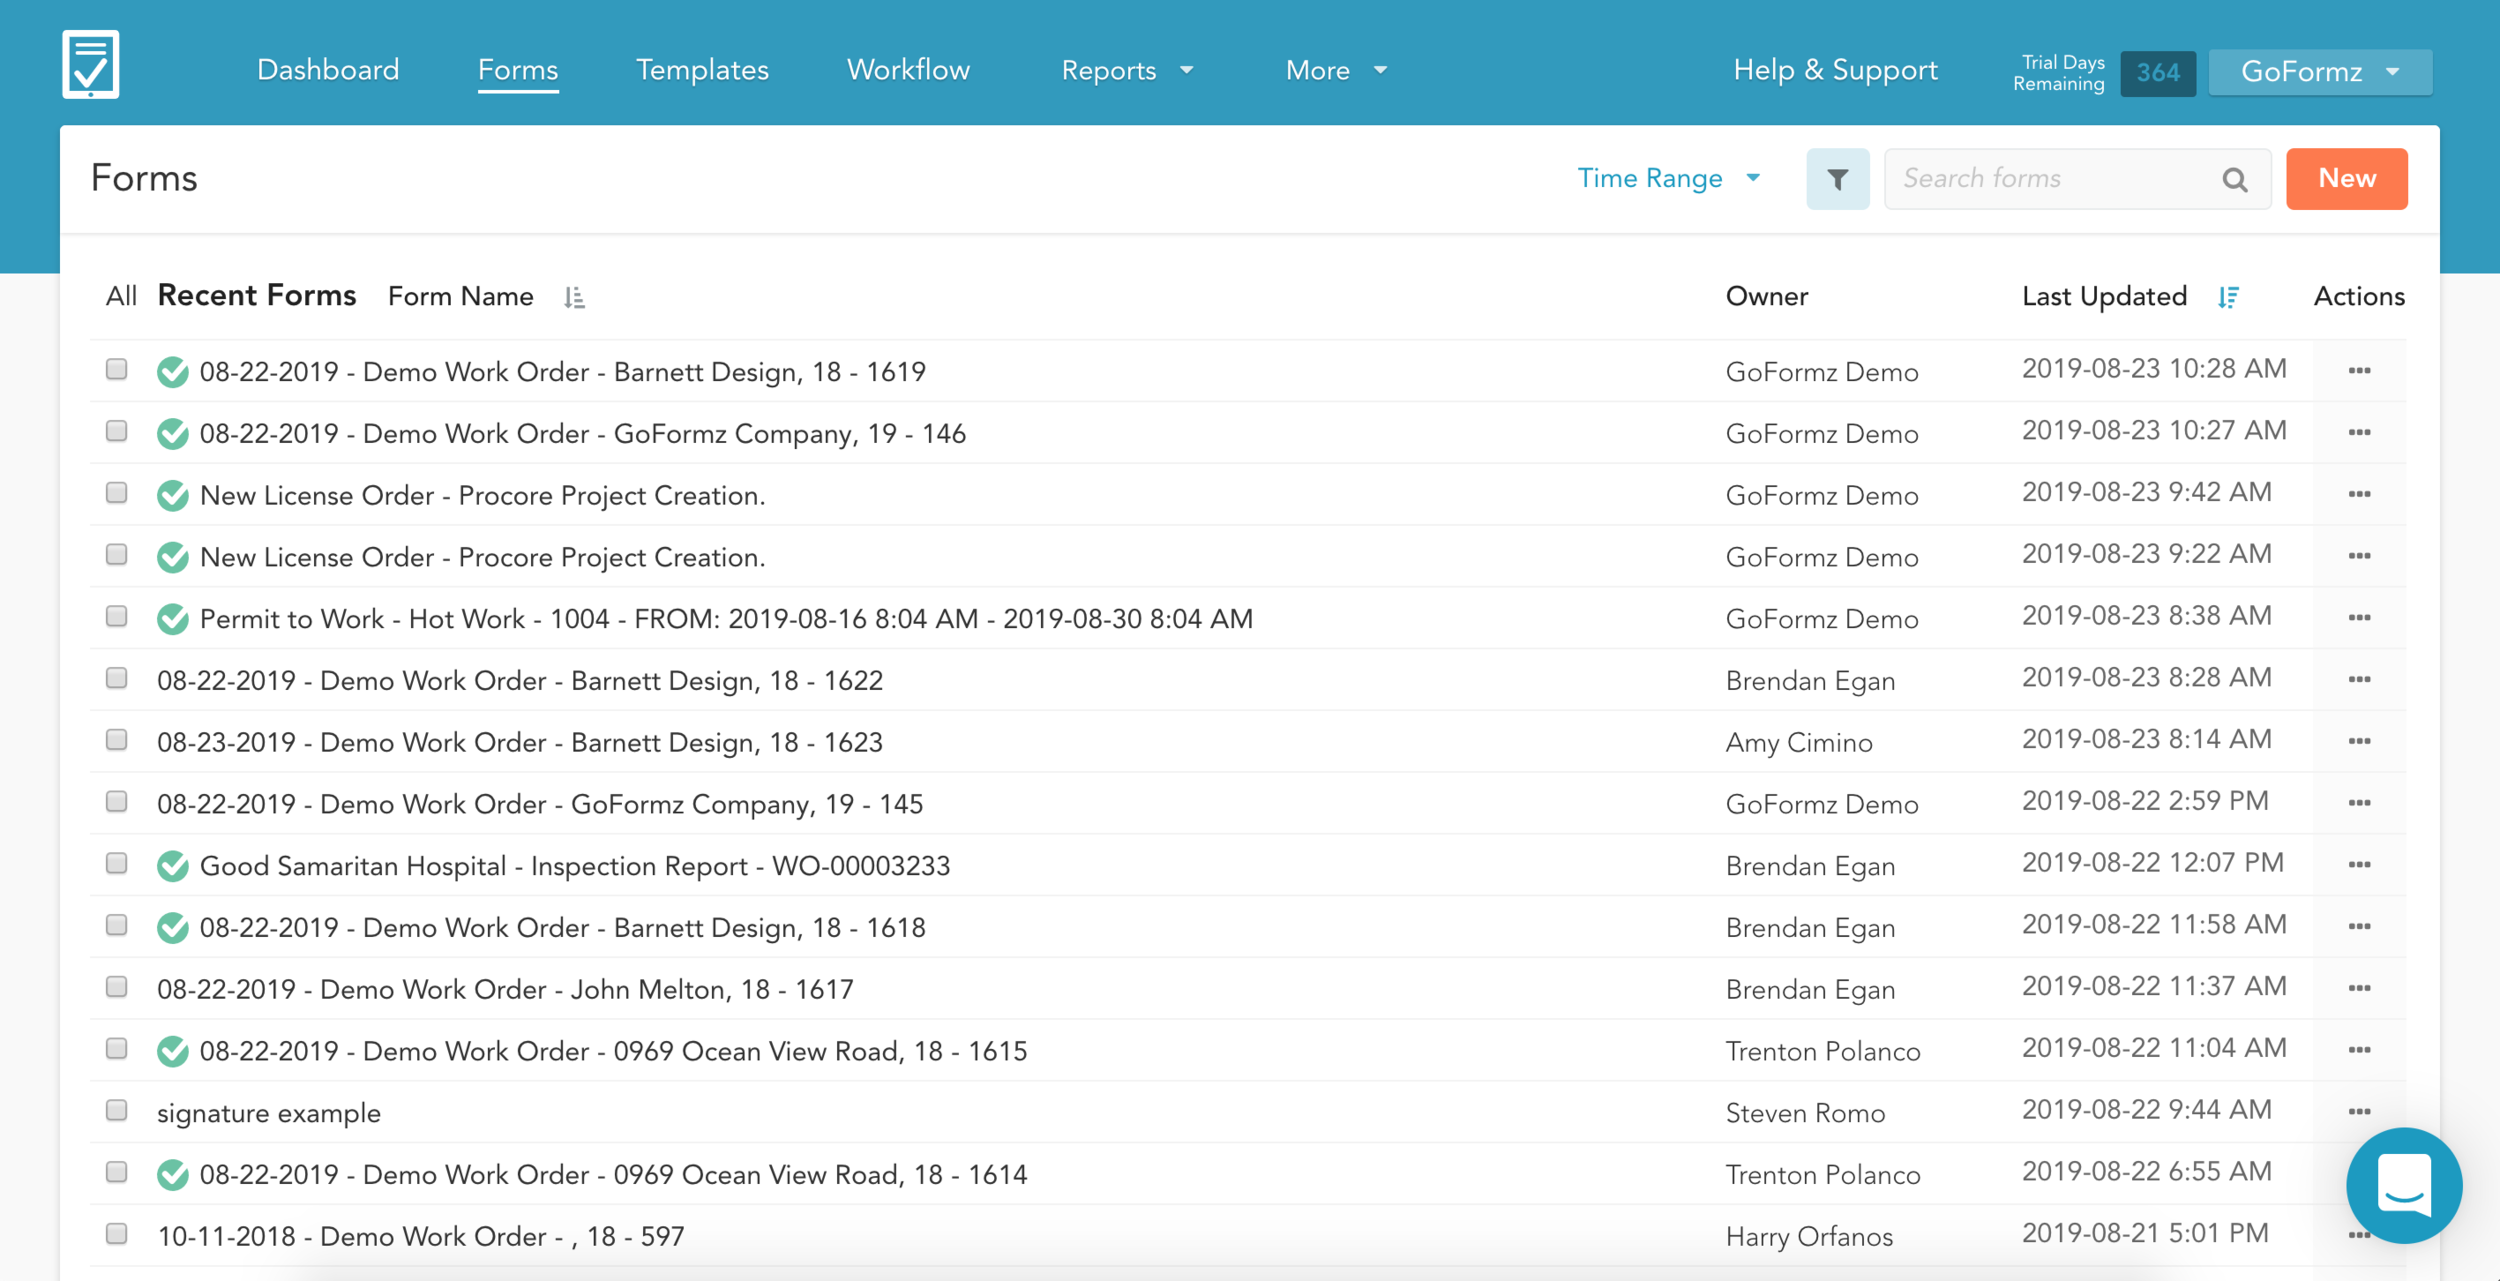Click the orange New button
2500x1281 pixels.
2346,179
